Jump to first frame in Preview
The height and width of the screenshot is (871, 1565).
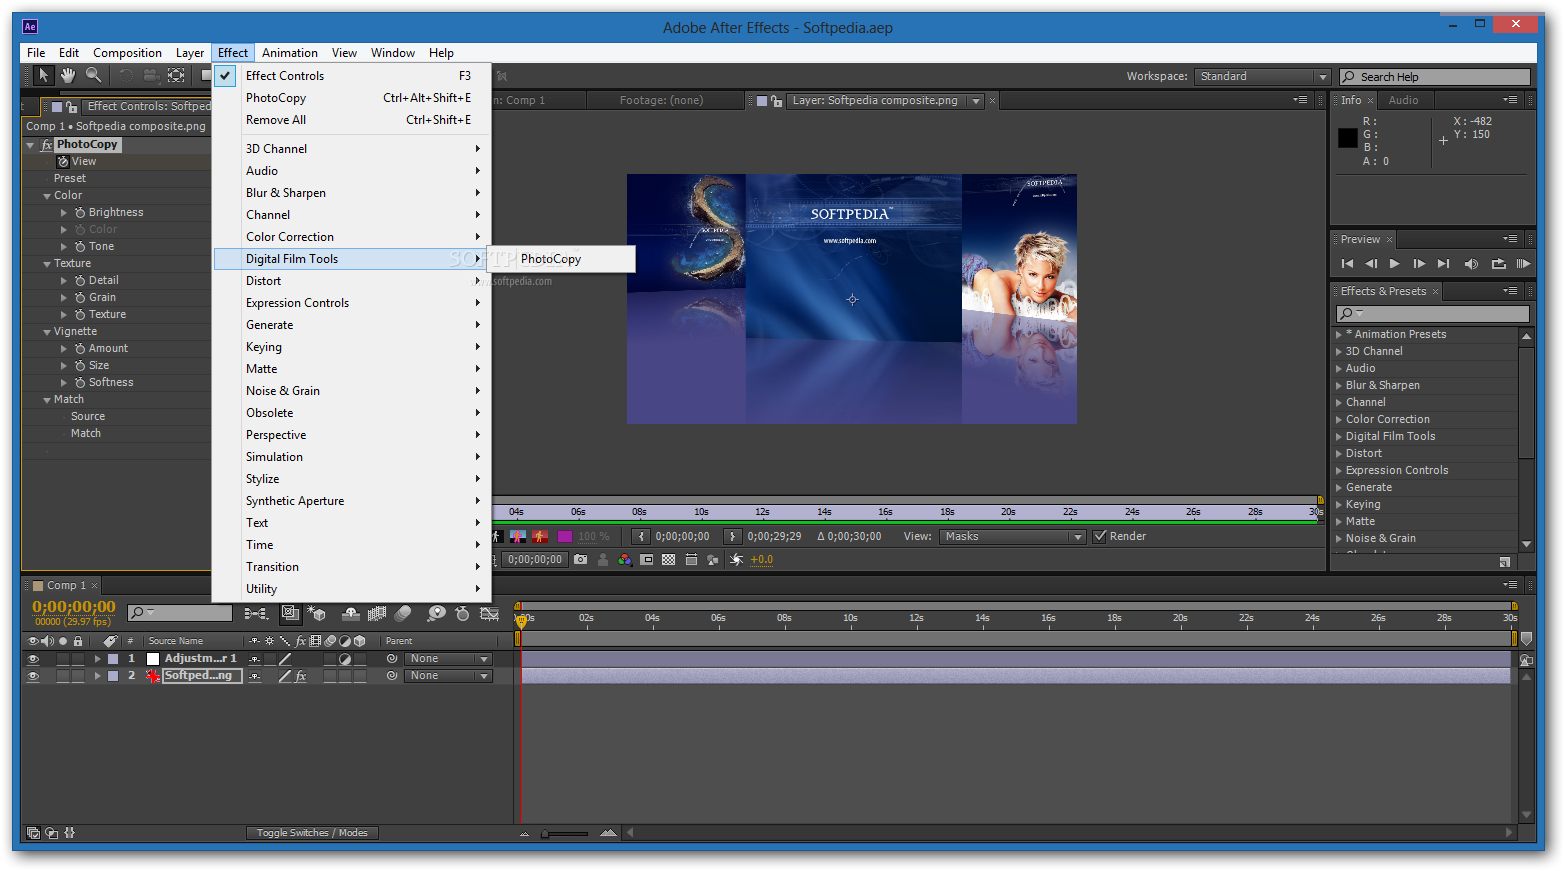pos(1347,264)
